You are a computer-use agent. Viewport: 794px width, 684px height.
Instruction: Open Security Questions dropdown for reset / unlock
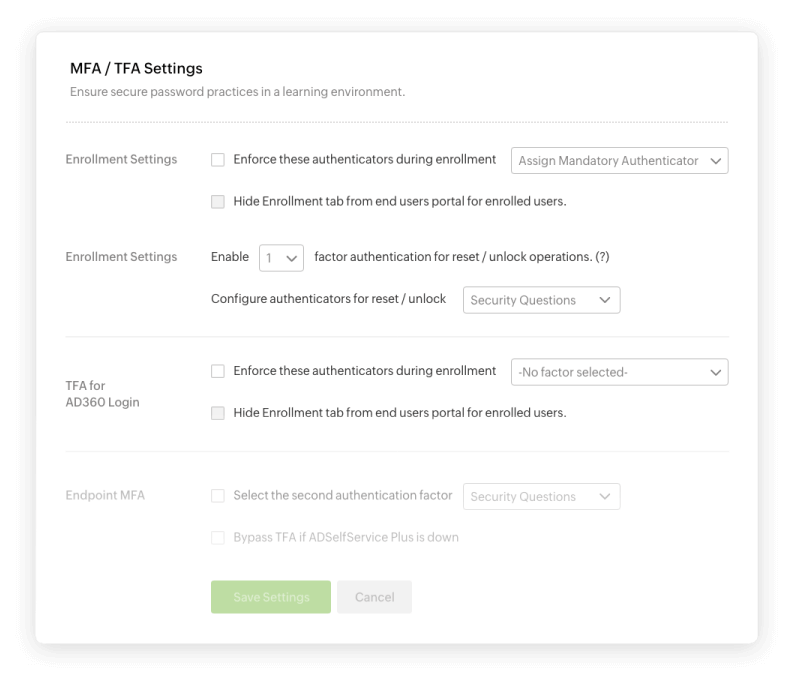541,300
